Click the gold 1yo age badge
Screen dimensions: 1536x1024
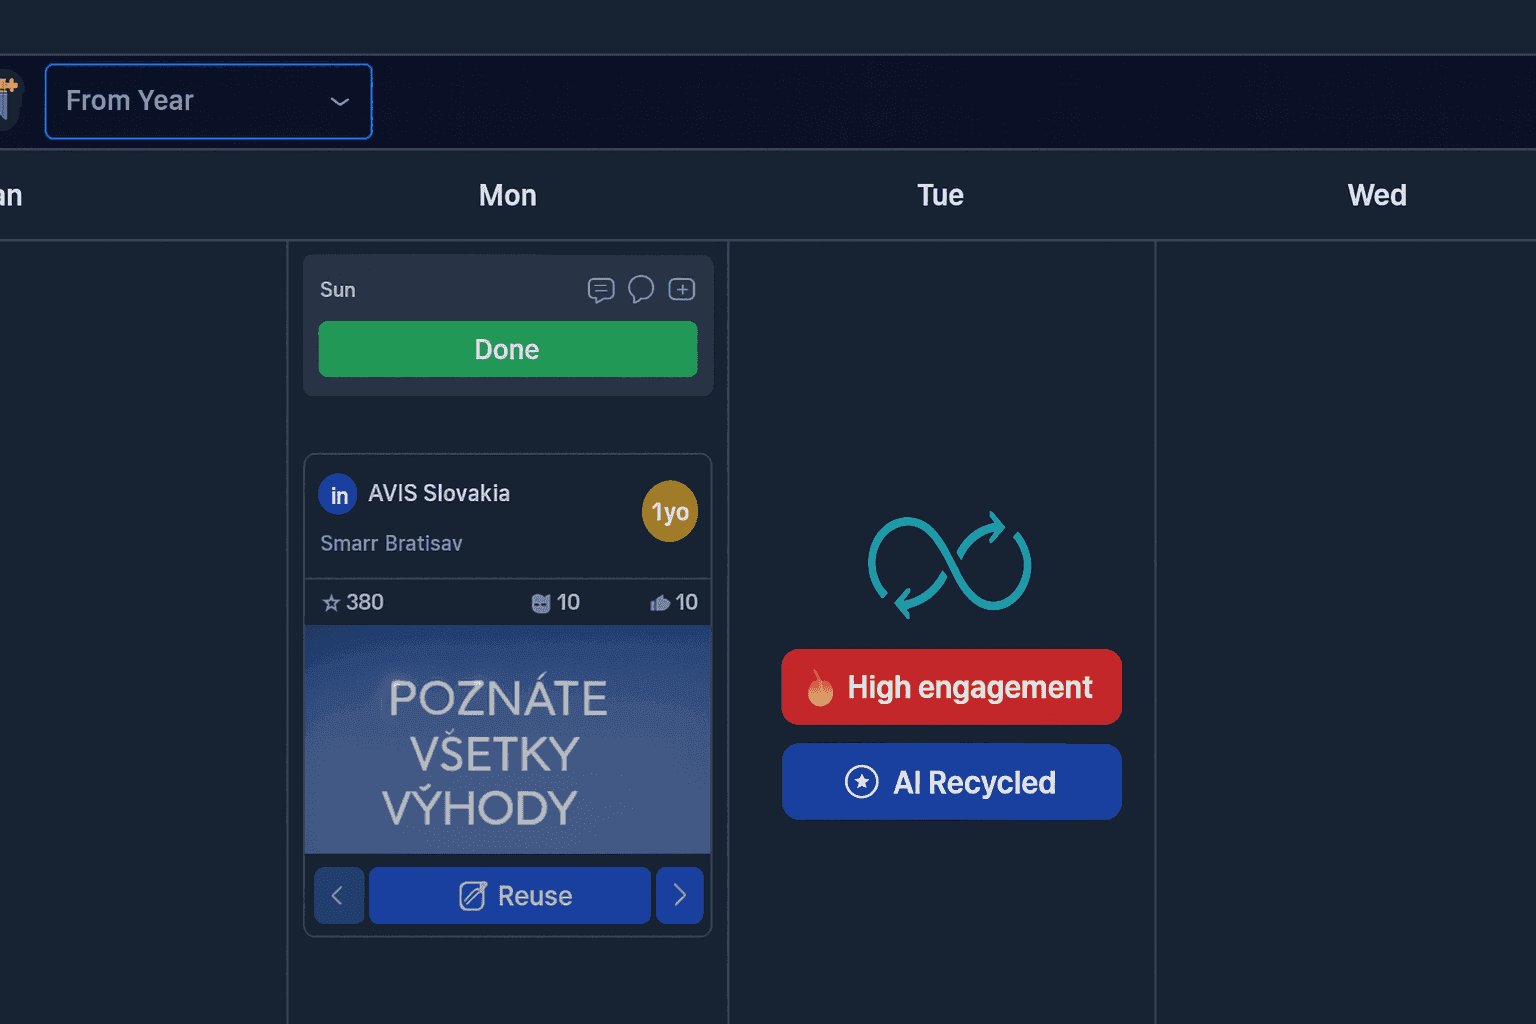(669, 512)
